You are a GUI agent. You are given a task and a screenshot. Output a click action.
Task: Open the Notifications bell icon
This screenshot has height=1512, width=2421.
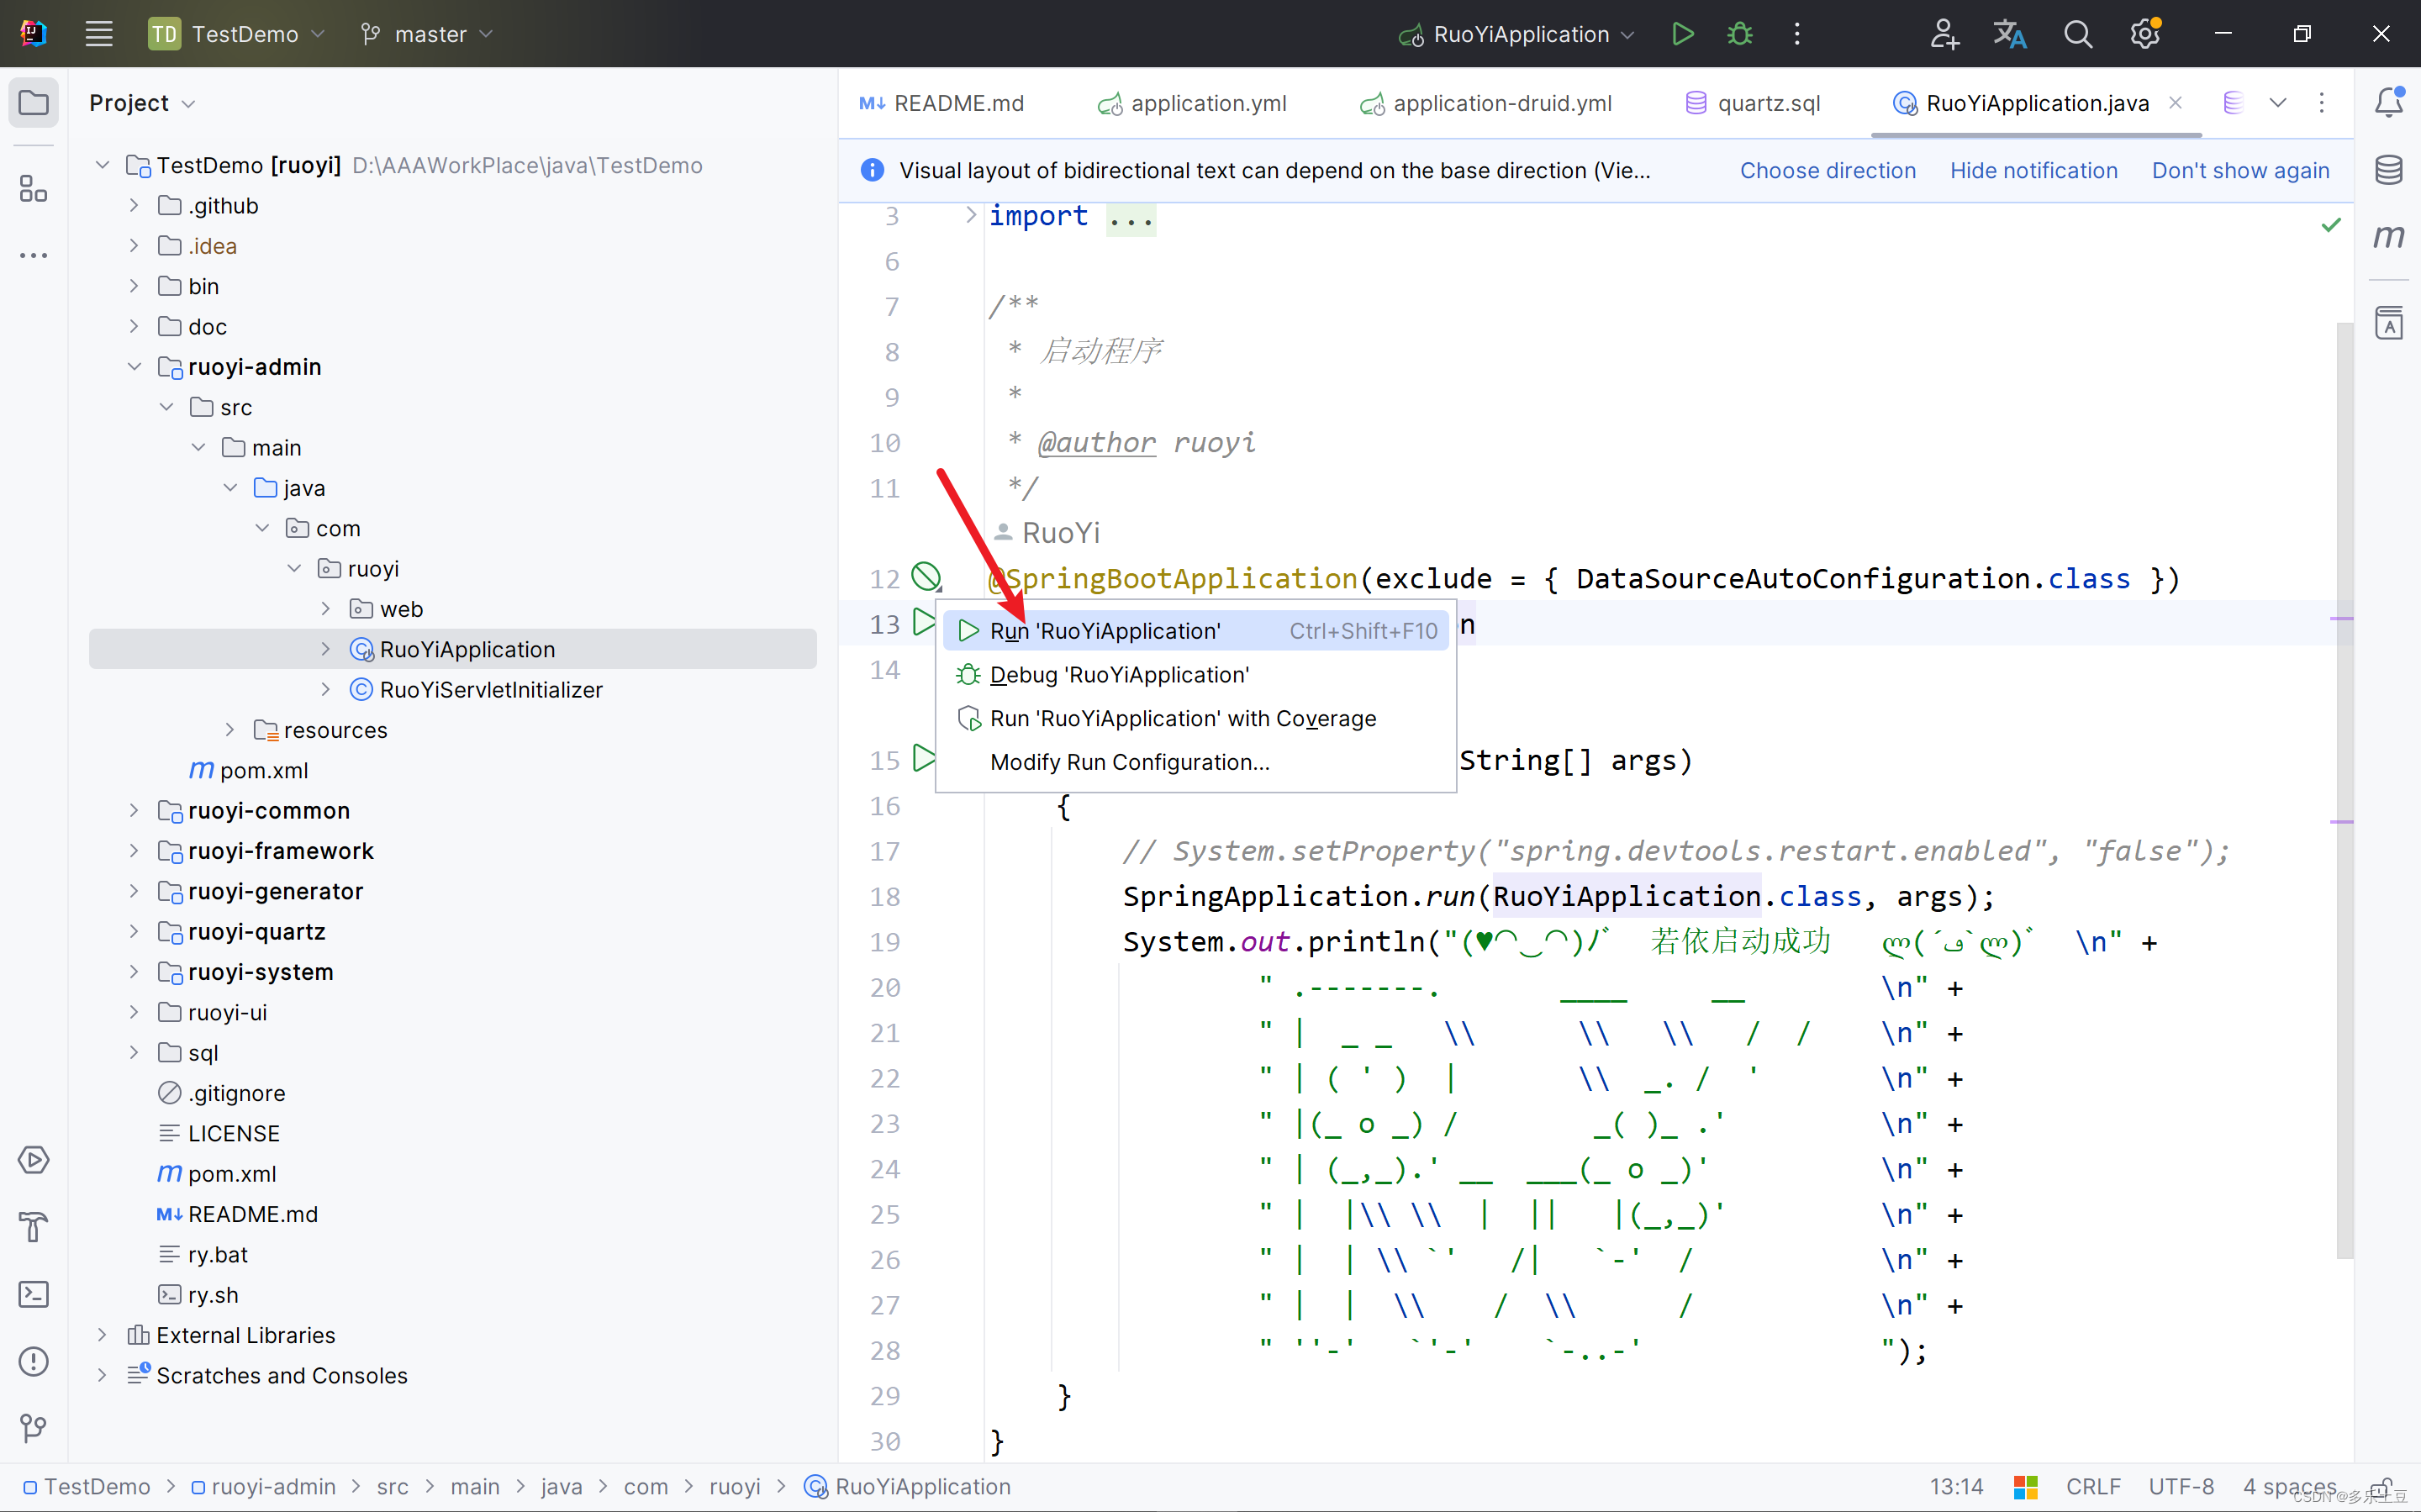[x=2388, y=102]
